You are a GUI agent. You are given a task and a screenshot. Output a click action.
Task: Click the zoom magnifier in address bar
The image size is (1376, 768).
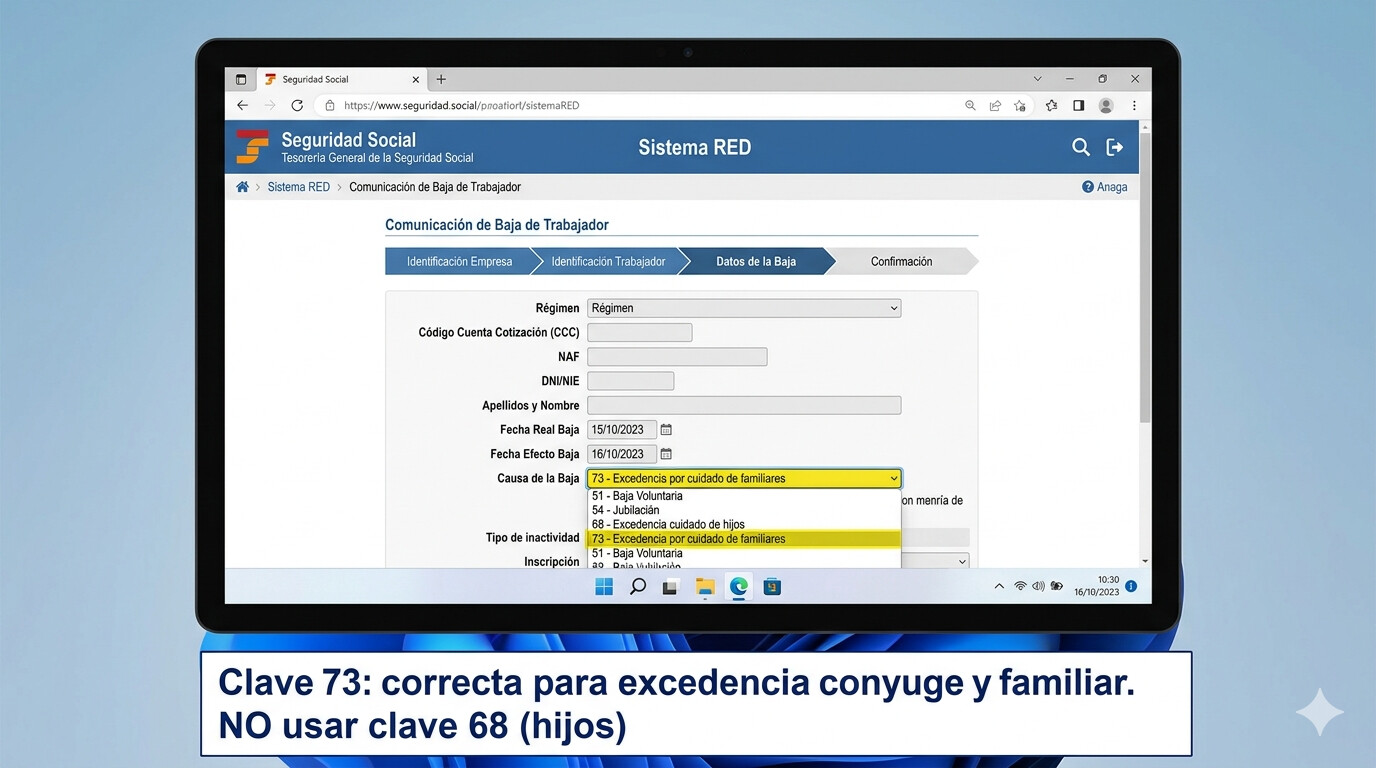[970, 105]
